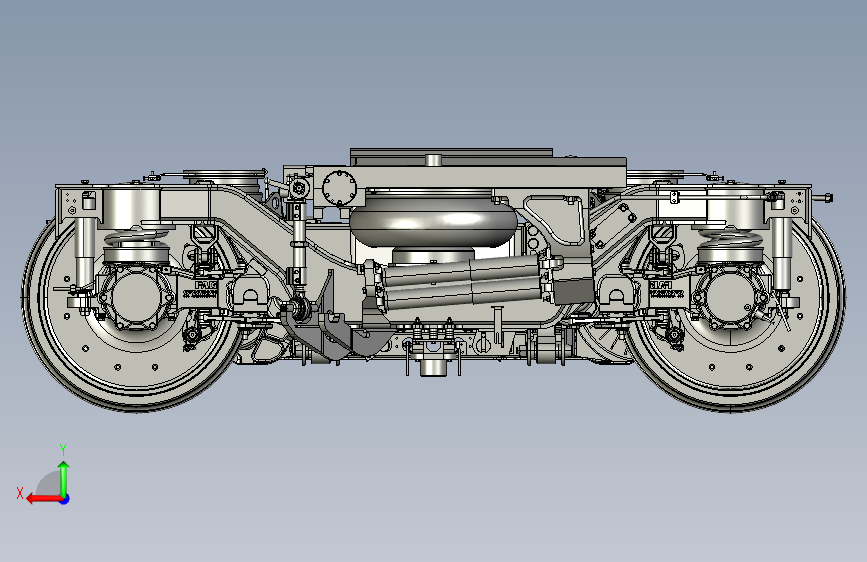The image size is (867, 562).
Task: Click the red X axis arrow on triad
Action: [43, 499]
